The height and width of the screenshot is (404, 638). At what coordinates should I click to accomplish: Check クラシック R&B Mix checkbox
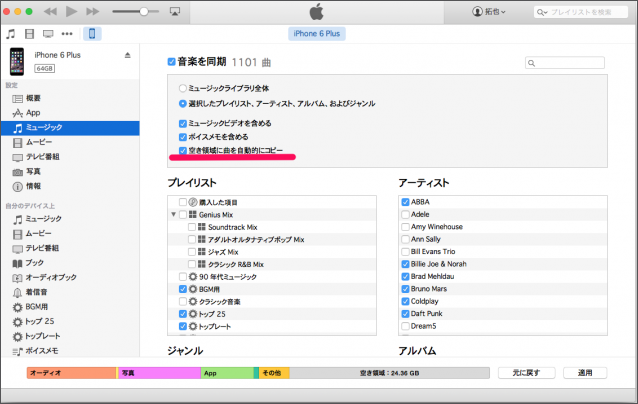(192, 264)
